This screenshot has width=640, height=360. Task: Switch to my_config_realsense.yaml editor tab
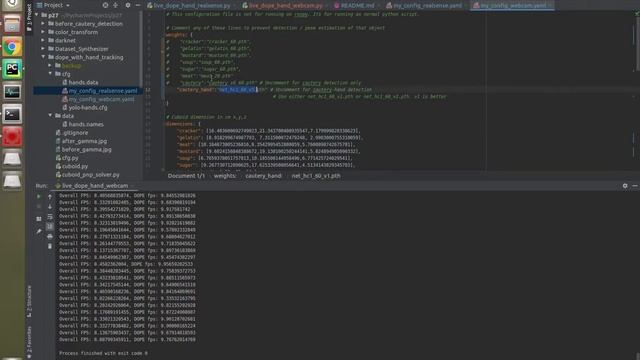pyautogui.click(x=424, y=5)
